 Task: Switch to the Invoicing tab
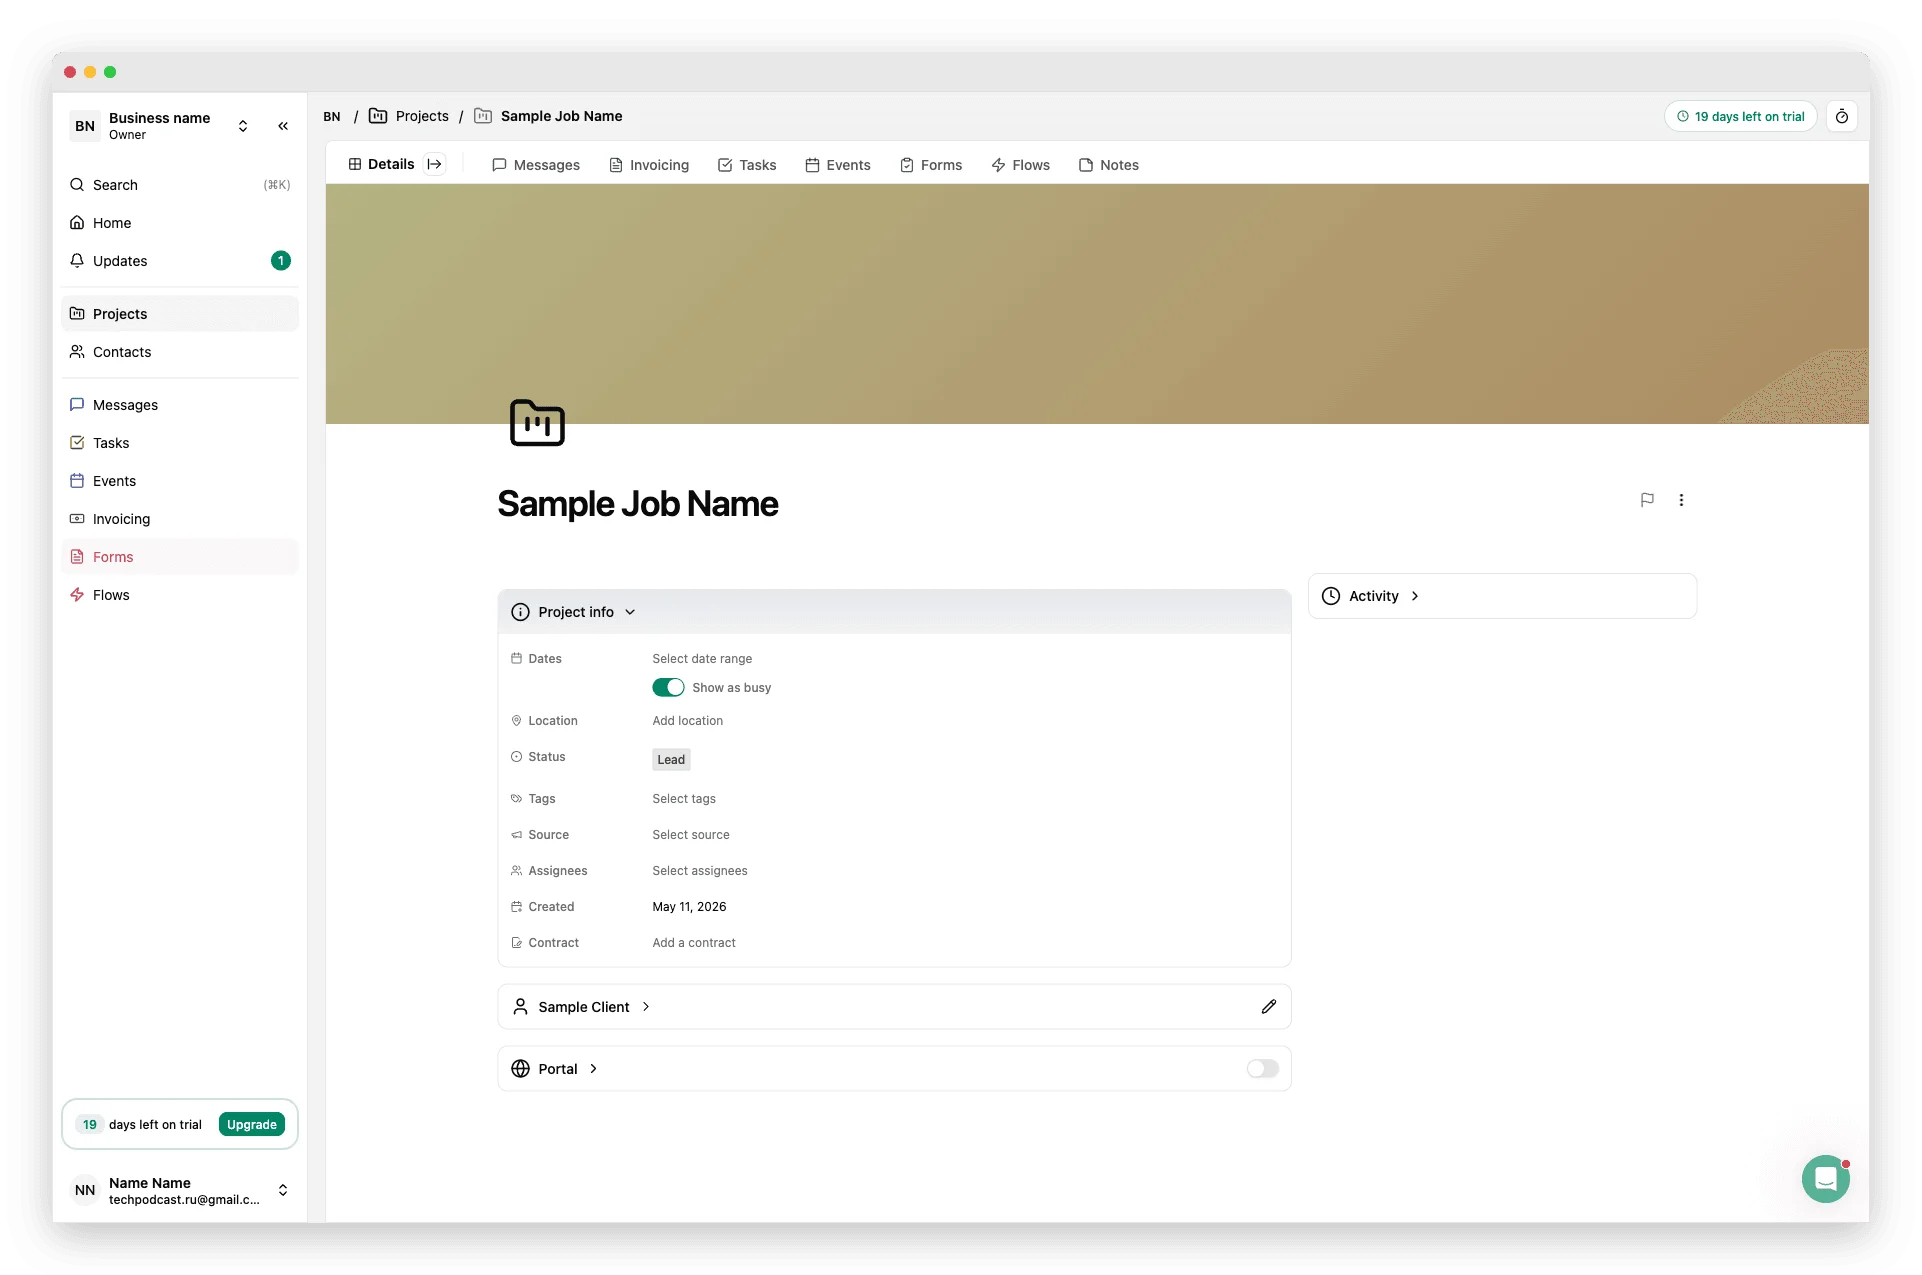click(x=649, y=165)
